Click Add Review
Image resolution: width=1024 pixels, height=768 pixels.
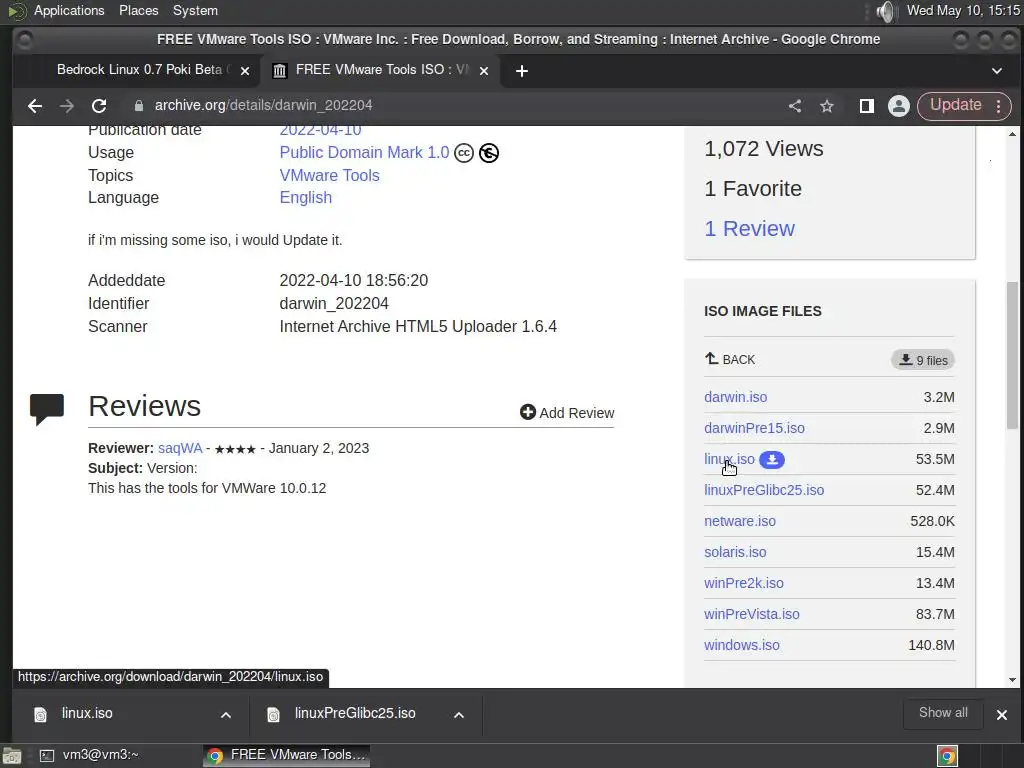(x=567, y=413)
